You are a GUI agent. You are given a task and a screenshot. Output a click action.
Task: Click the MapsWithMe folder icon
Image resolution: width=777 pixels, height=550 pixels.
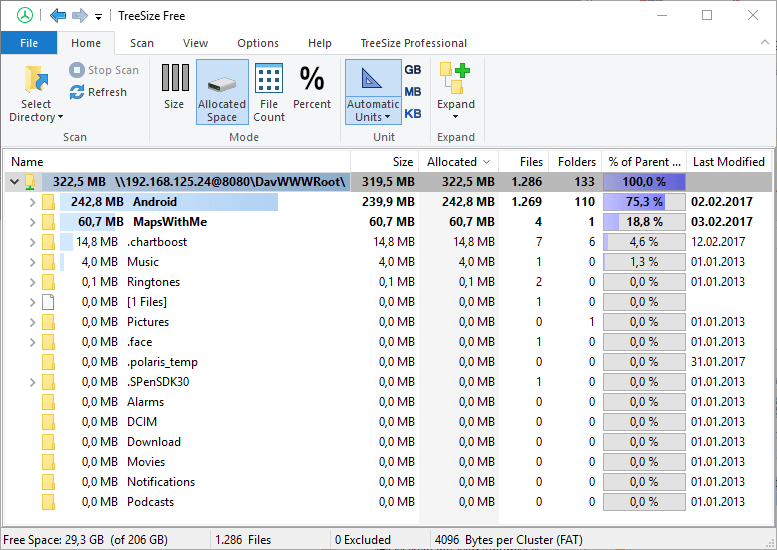click(x=48, y=222)
